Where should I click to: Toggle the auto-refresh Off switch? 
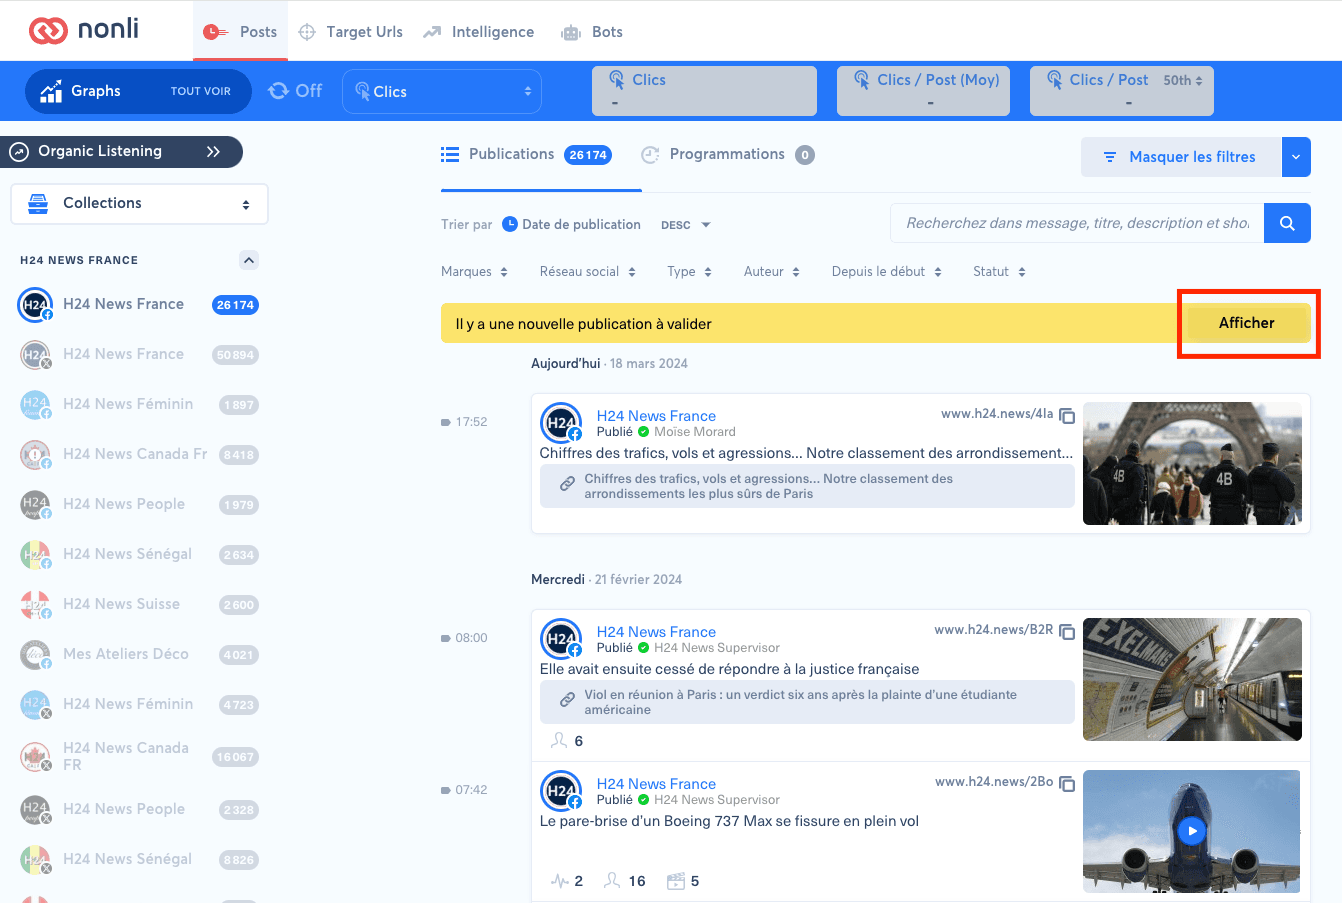pos(295,91)
